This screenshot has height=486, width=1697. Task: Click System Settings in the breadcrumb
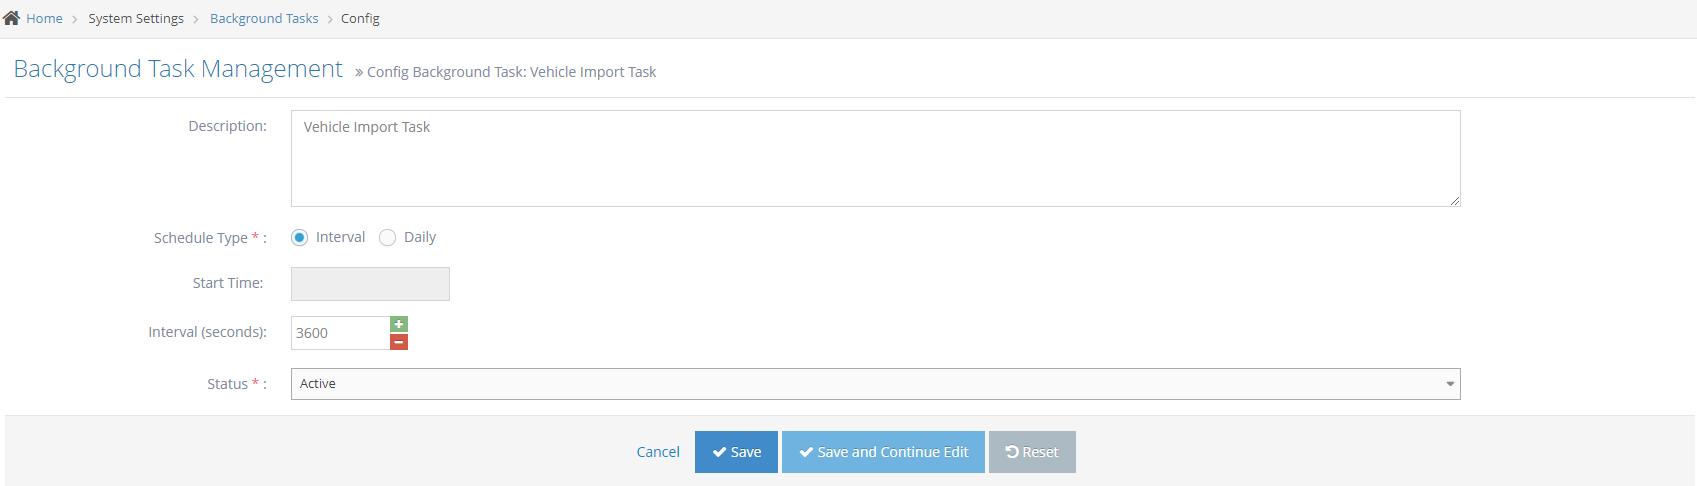tap(136, 19)
